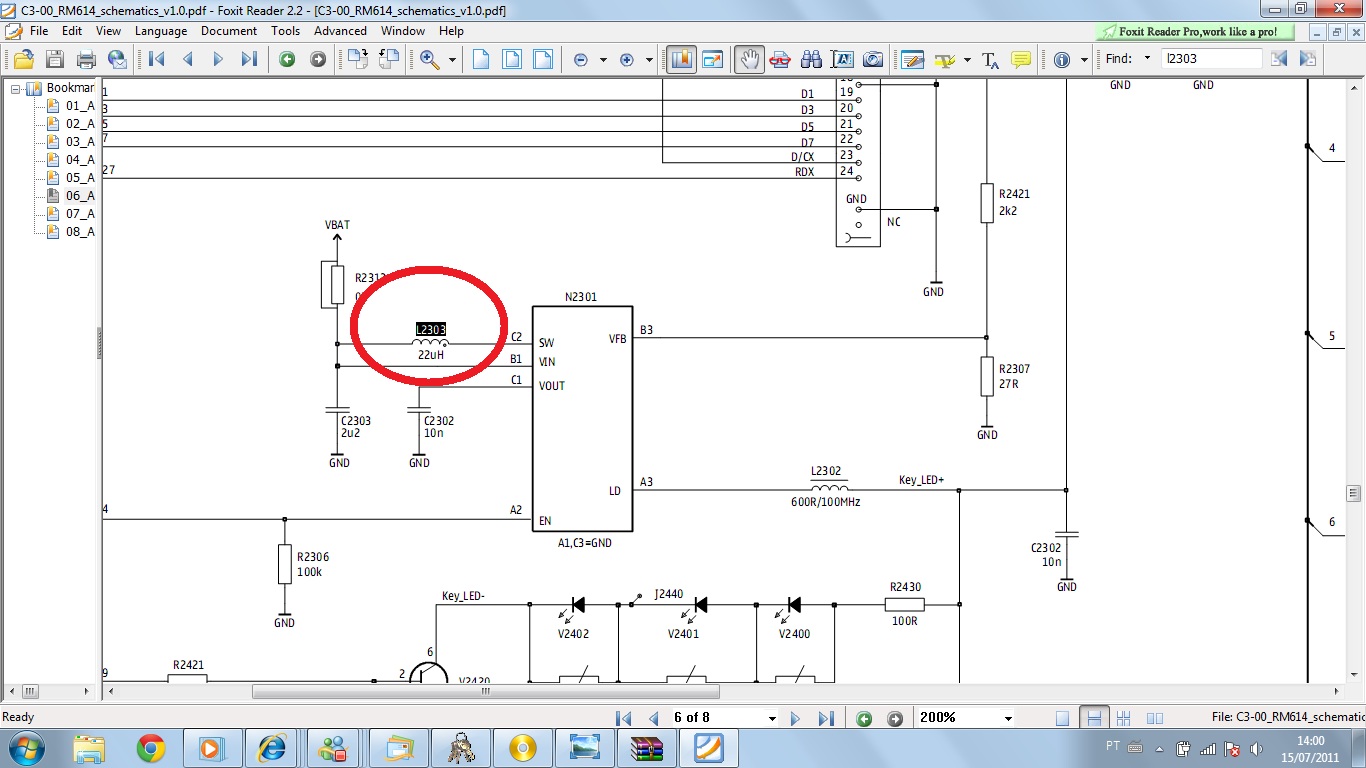1366x768 pixels.
Task: Select the Highlight text tool
Action: coord(944,59)
